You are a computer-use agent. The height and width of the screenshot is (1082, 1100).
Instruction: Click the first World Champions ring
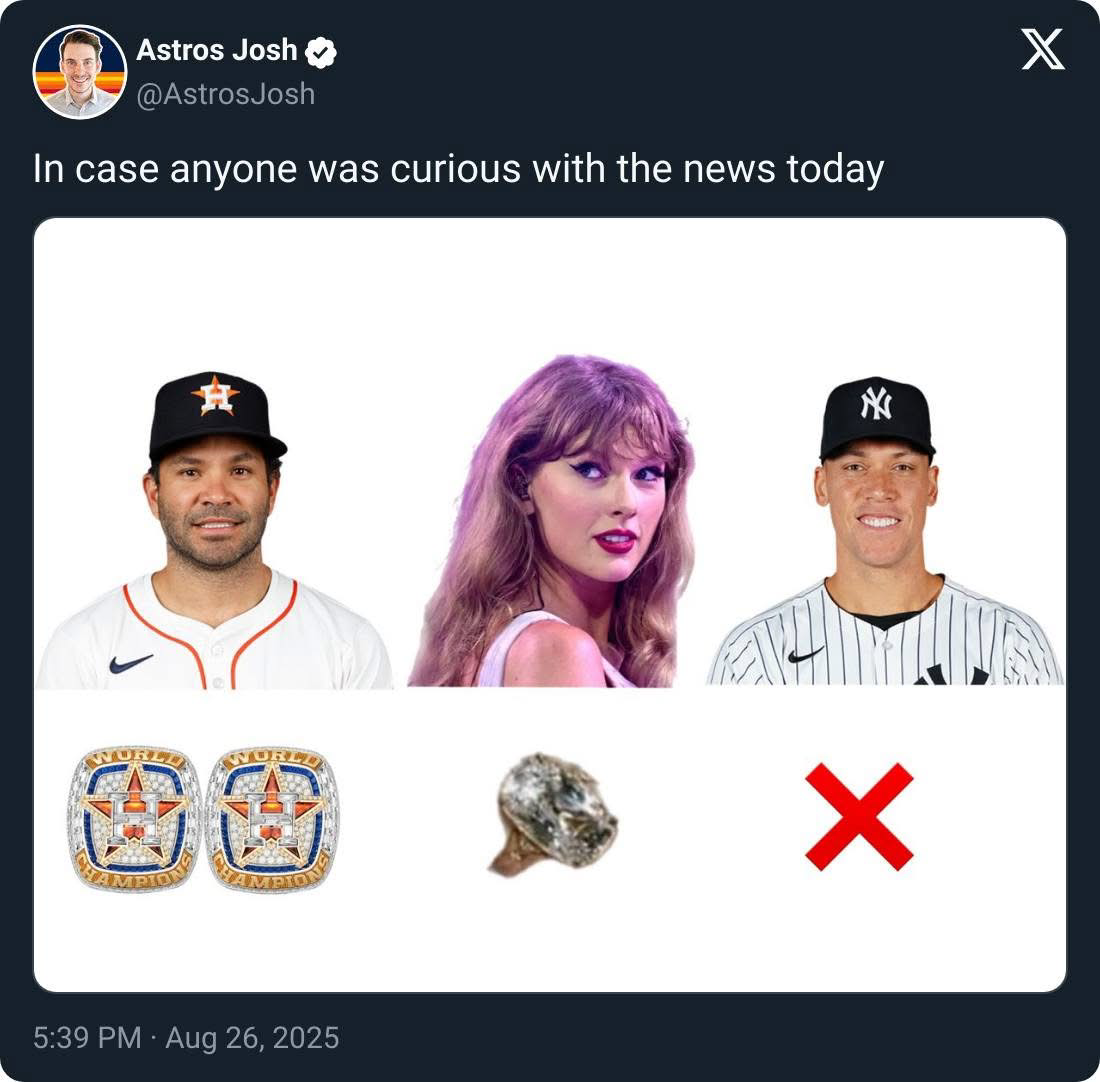pyautogui.click(x=135, y=818)
